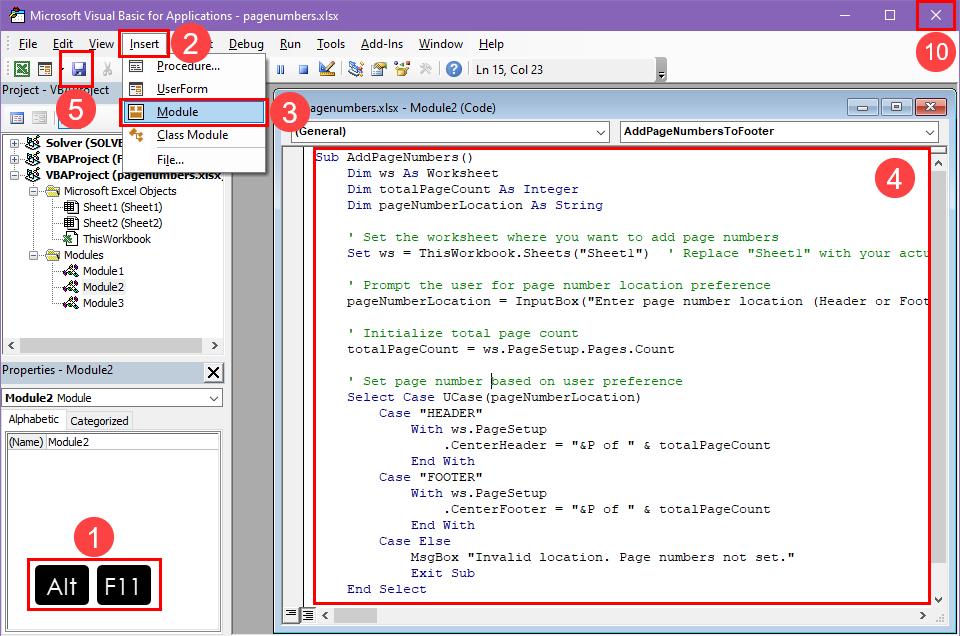Open the Help menu
Image resolution: width=960 pixels, height=636 pixels.
tap(491, 44)
